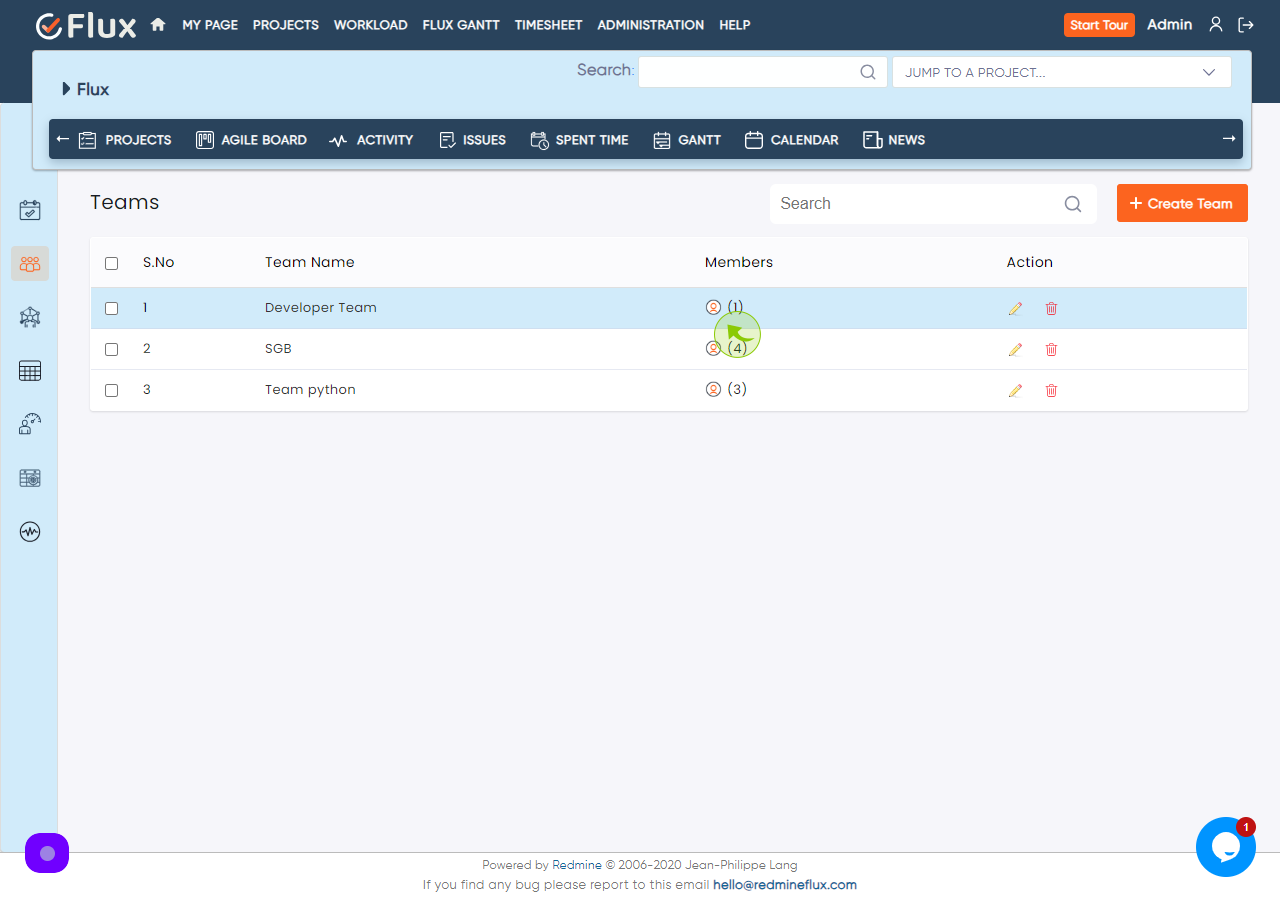Edit the Team python row
Screen dimensions: 1280x897
[1015, 391]
